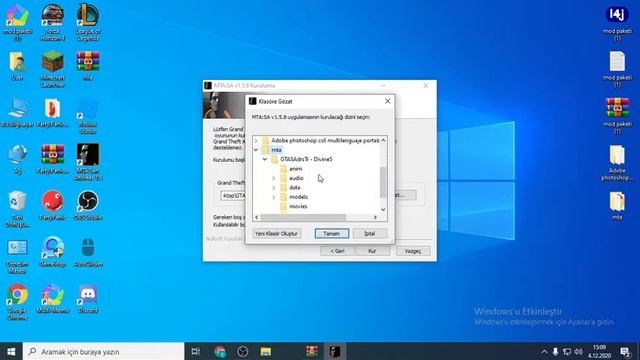Open the Discord desktop shortcut
640x360 pixels.
(x=88, y=298)
